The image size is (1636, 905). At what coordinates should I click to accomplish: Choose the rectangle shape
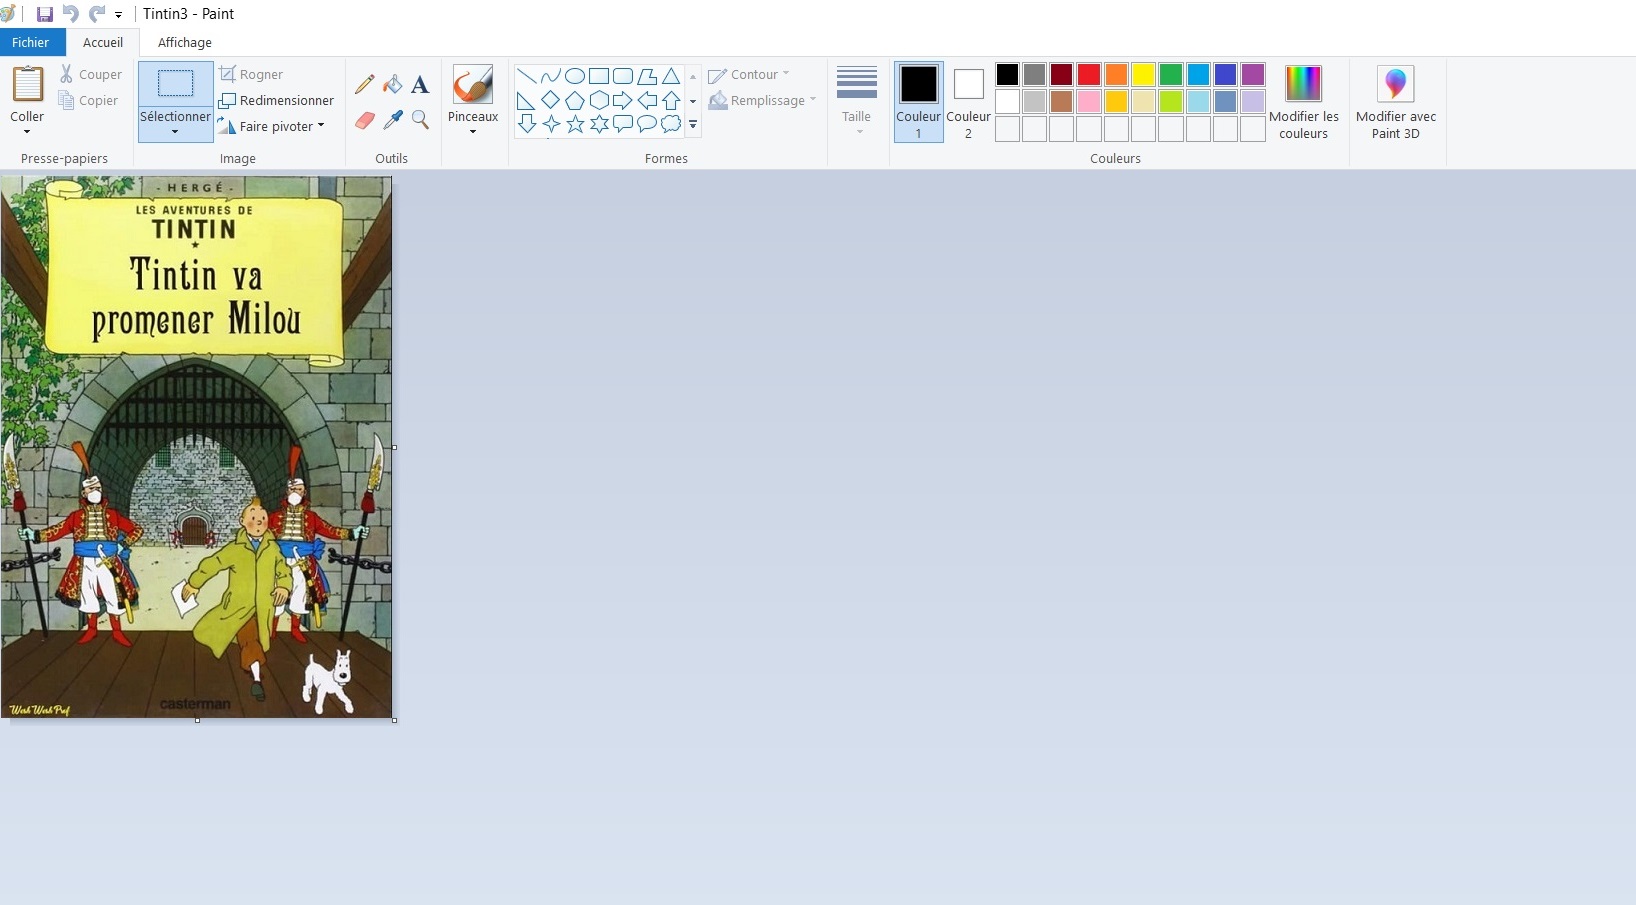(x=599, y=76)
